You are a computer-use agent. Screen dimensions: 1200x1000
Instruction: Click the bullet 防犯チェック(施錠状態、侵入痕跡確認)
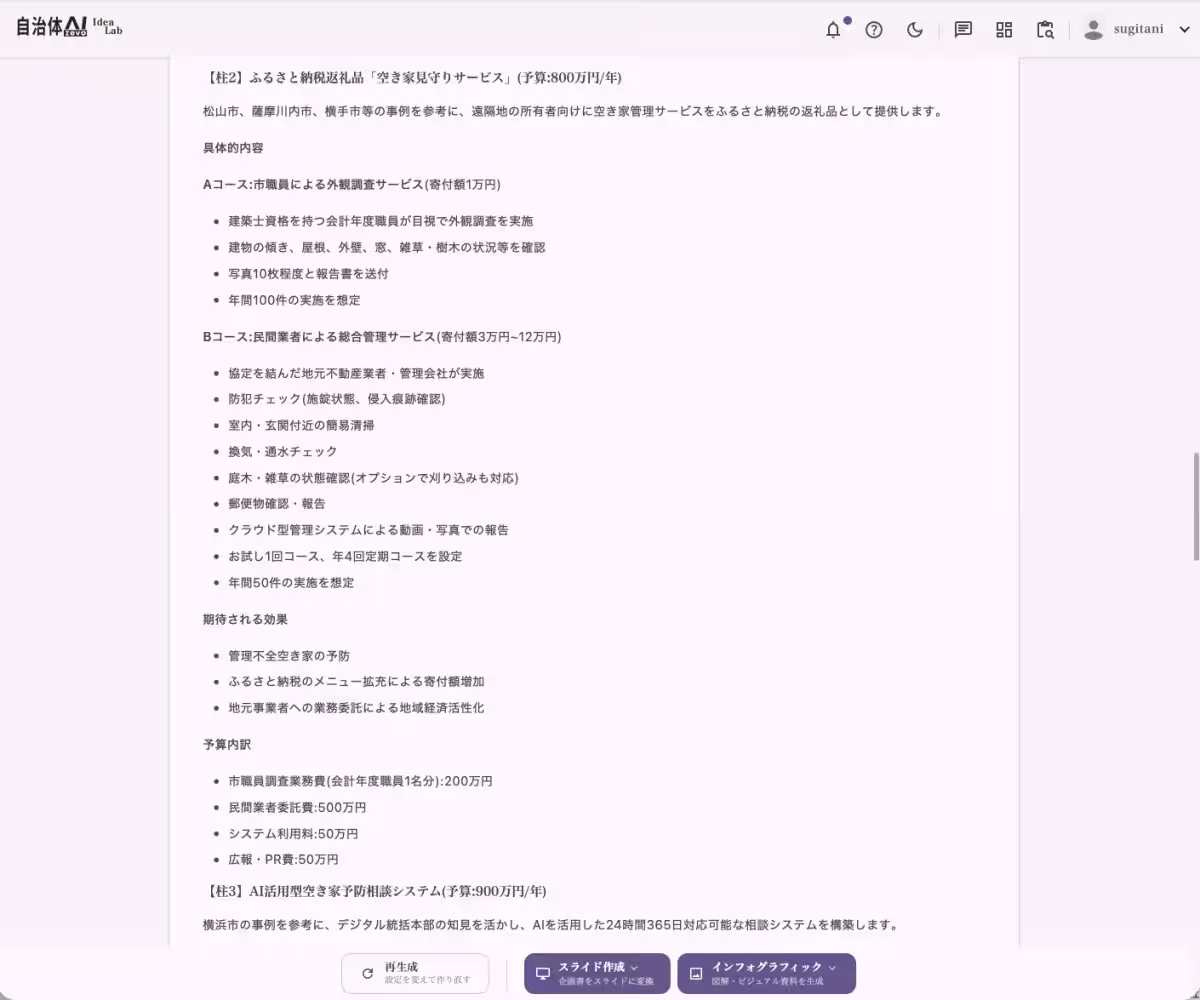pos(337,399)
